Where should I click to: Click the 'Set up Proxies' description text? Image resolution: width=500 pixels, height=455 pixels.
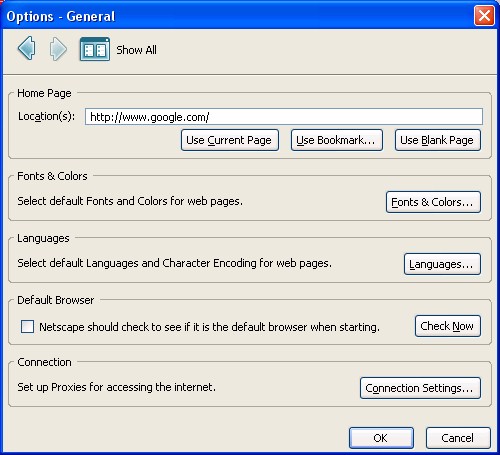pos(117,387)
